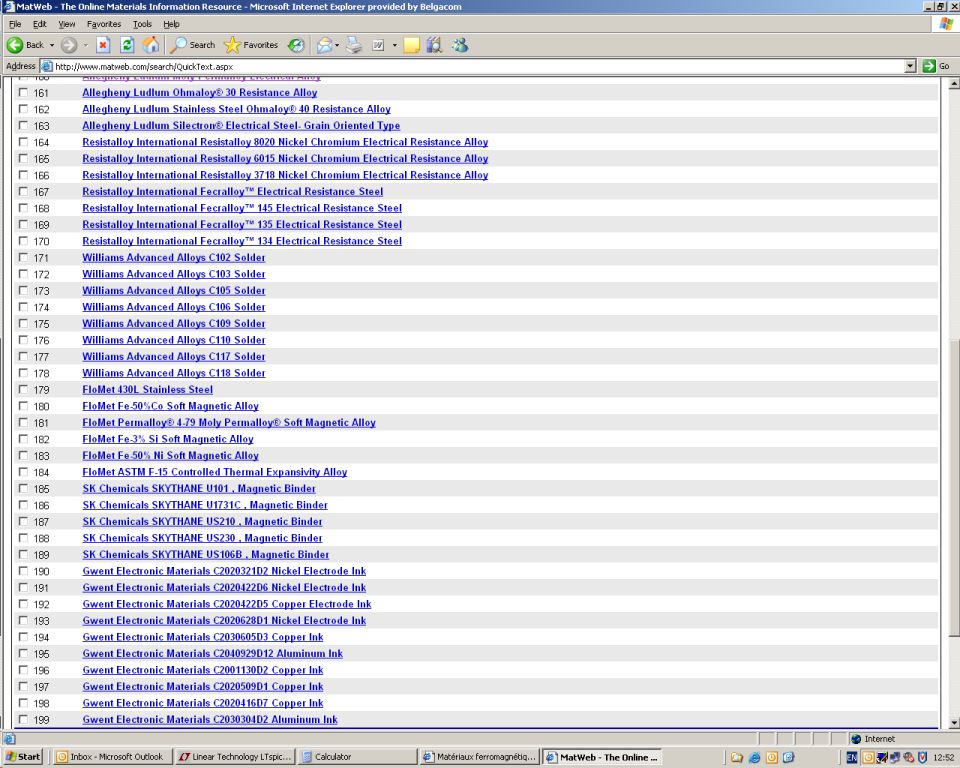Screen dimensions: 960x768
Task: Open the Help menu
Action: coord(171,24)
